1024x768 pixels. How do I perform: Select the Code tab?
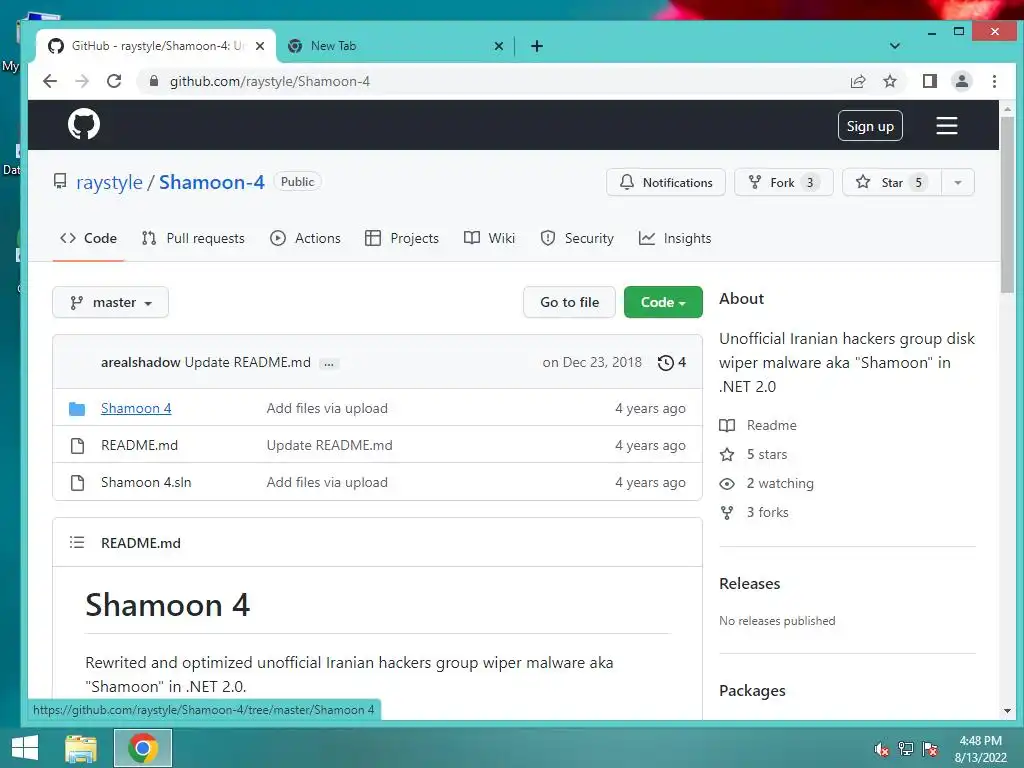(x=88, y=238)
